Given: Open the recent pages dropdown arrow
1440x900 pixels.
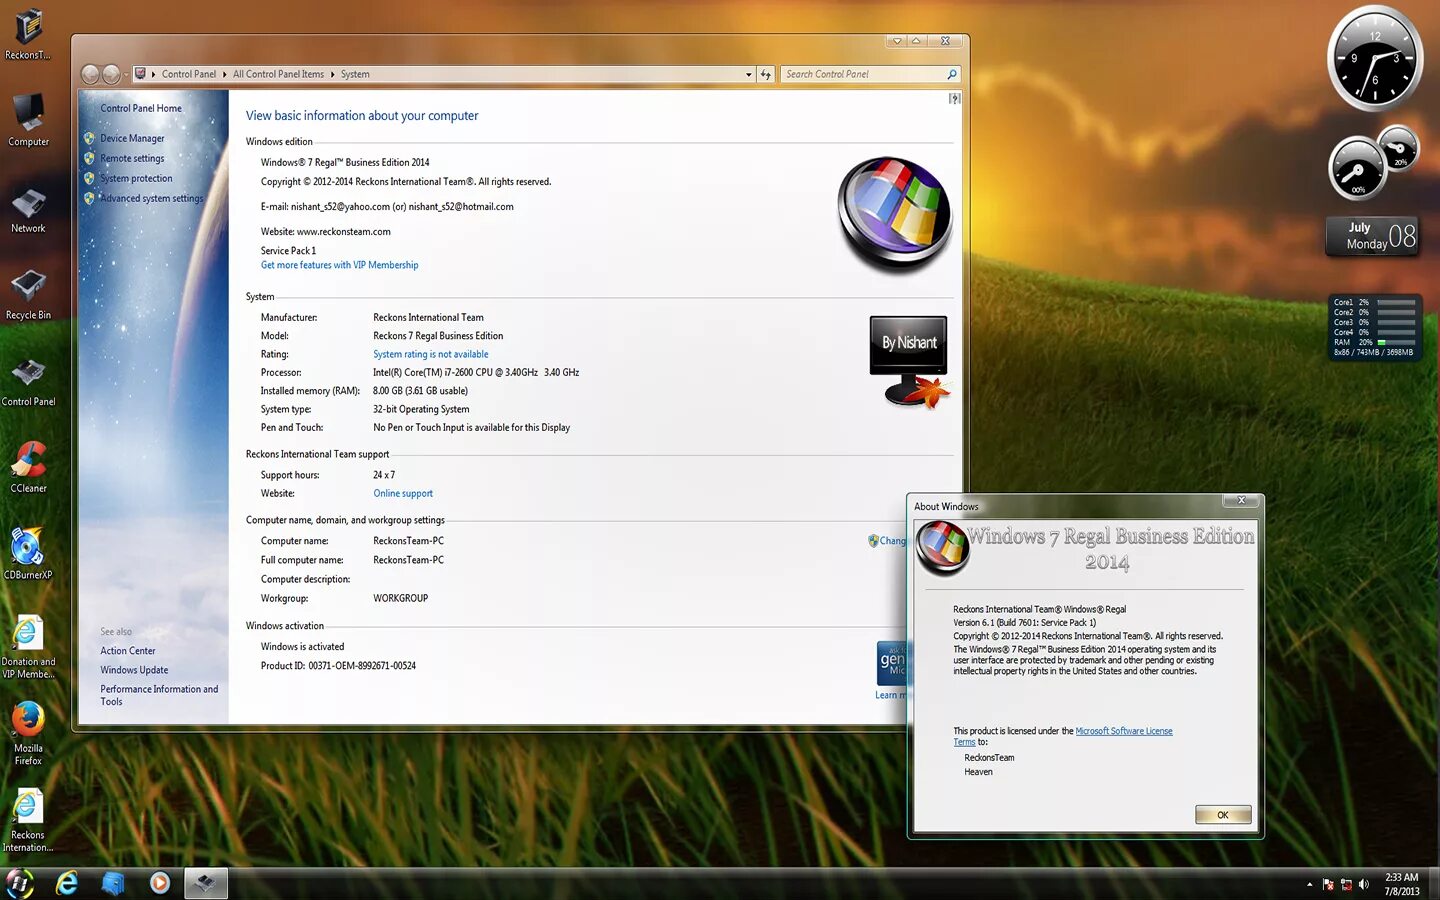Looking at the screenshot, I should tap(126, 75).
